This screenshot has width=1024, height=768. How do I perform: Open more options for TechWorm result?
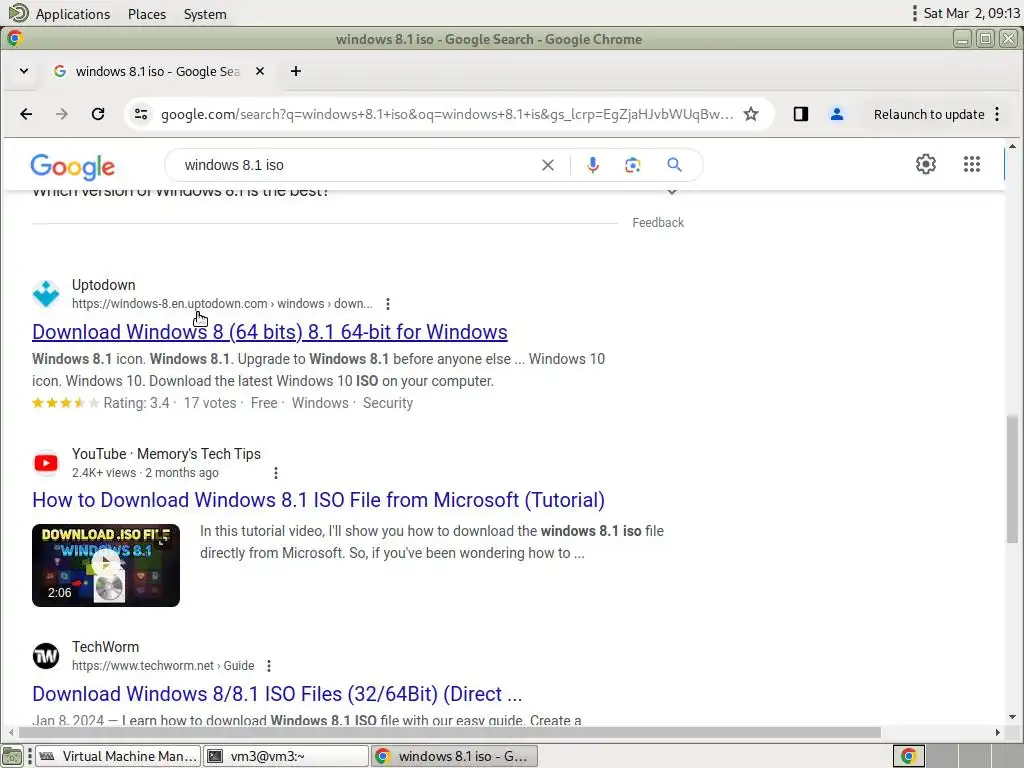click(269, 666)
